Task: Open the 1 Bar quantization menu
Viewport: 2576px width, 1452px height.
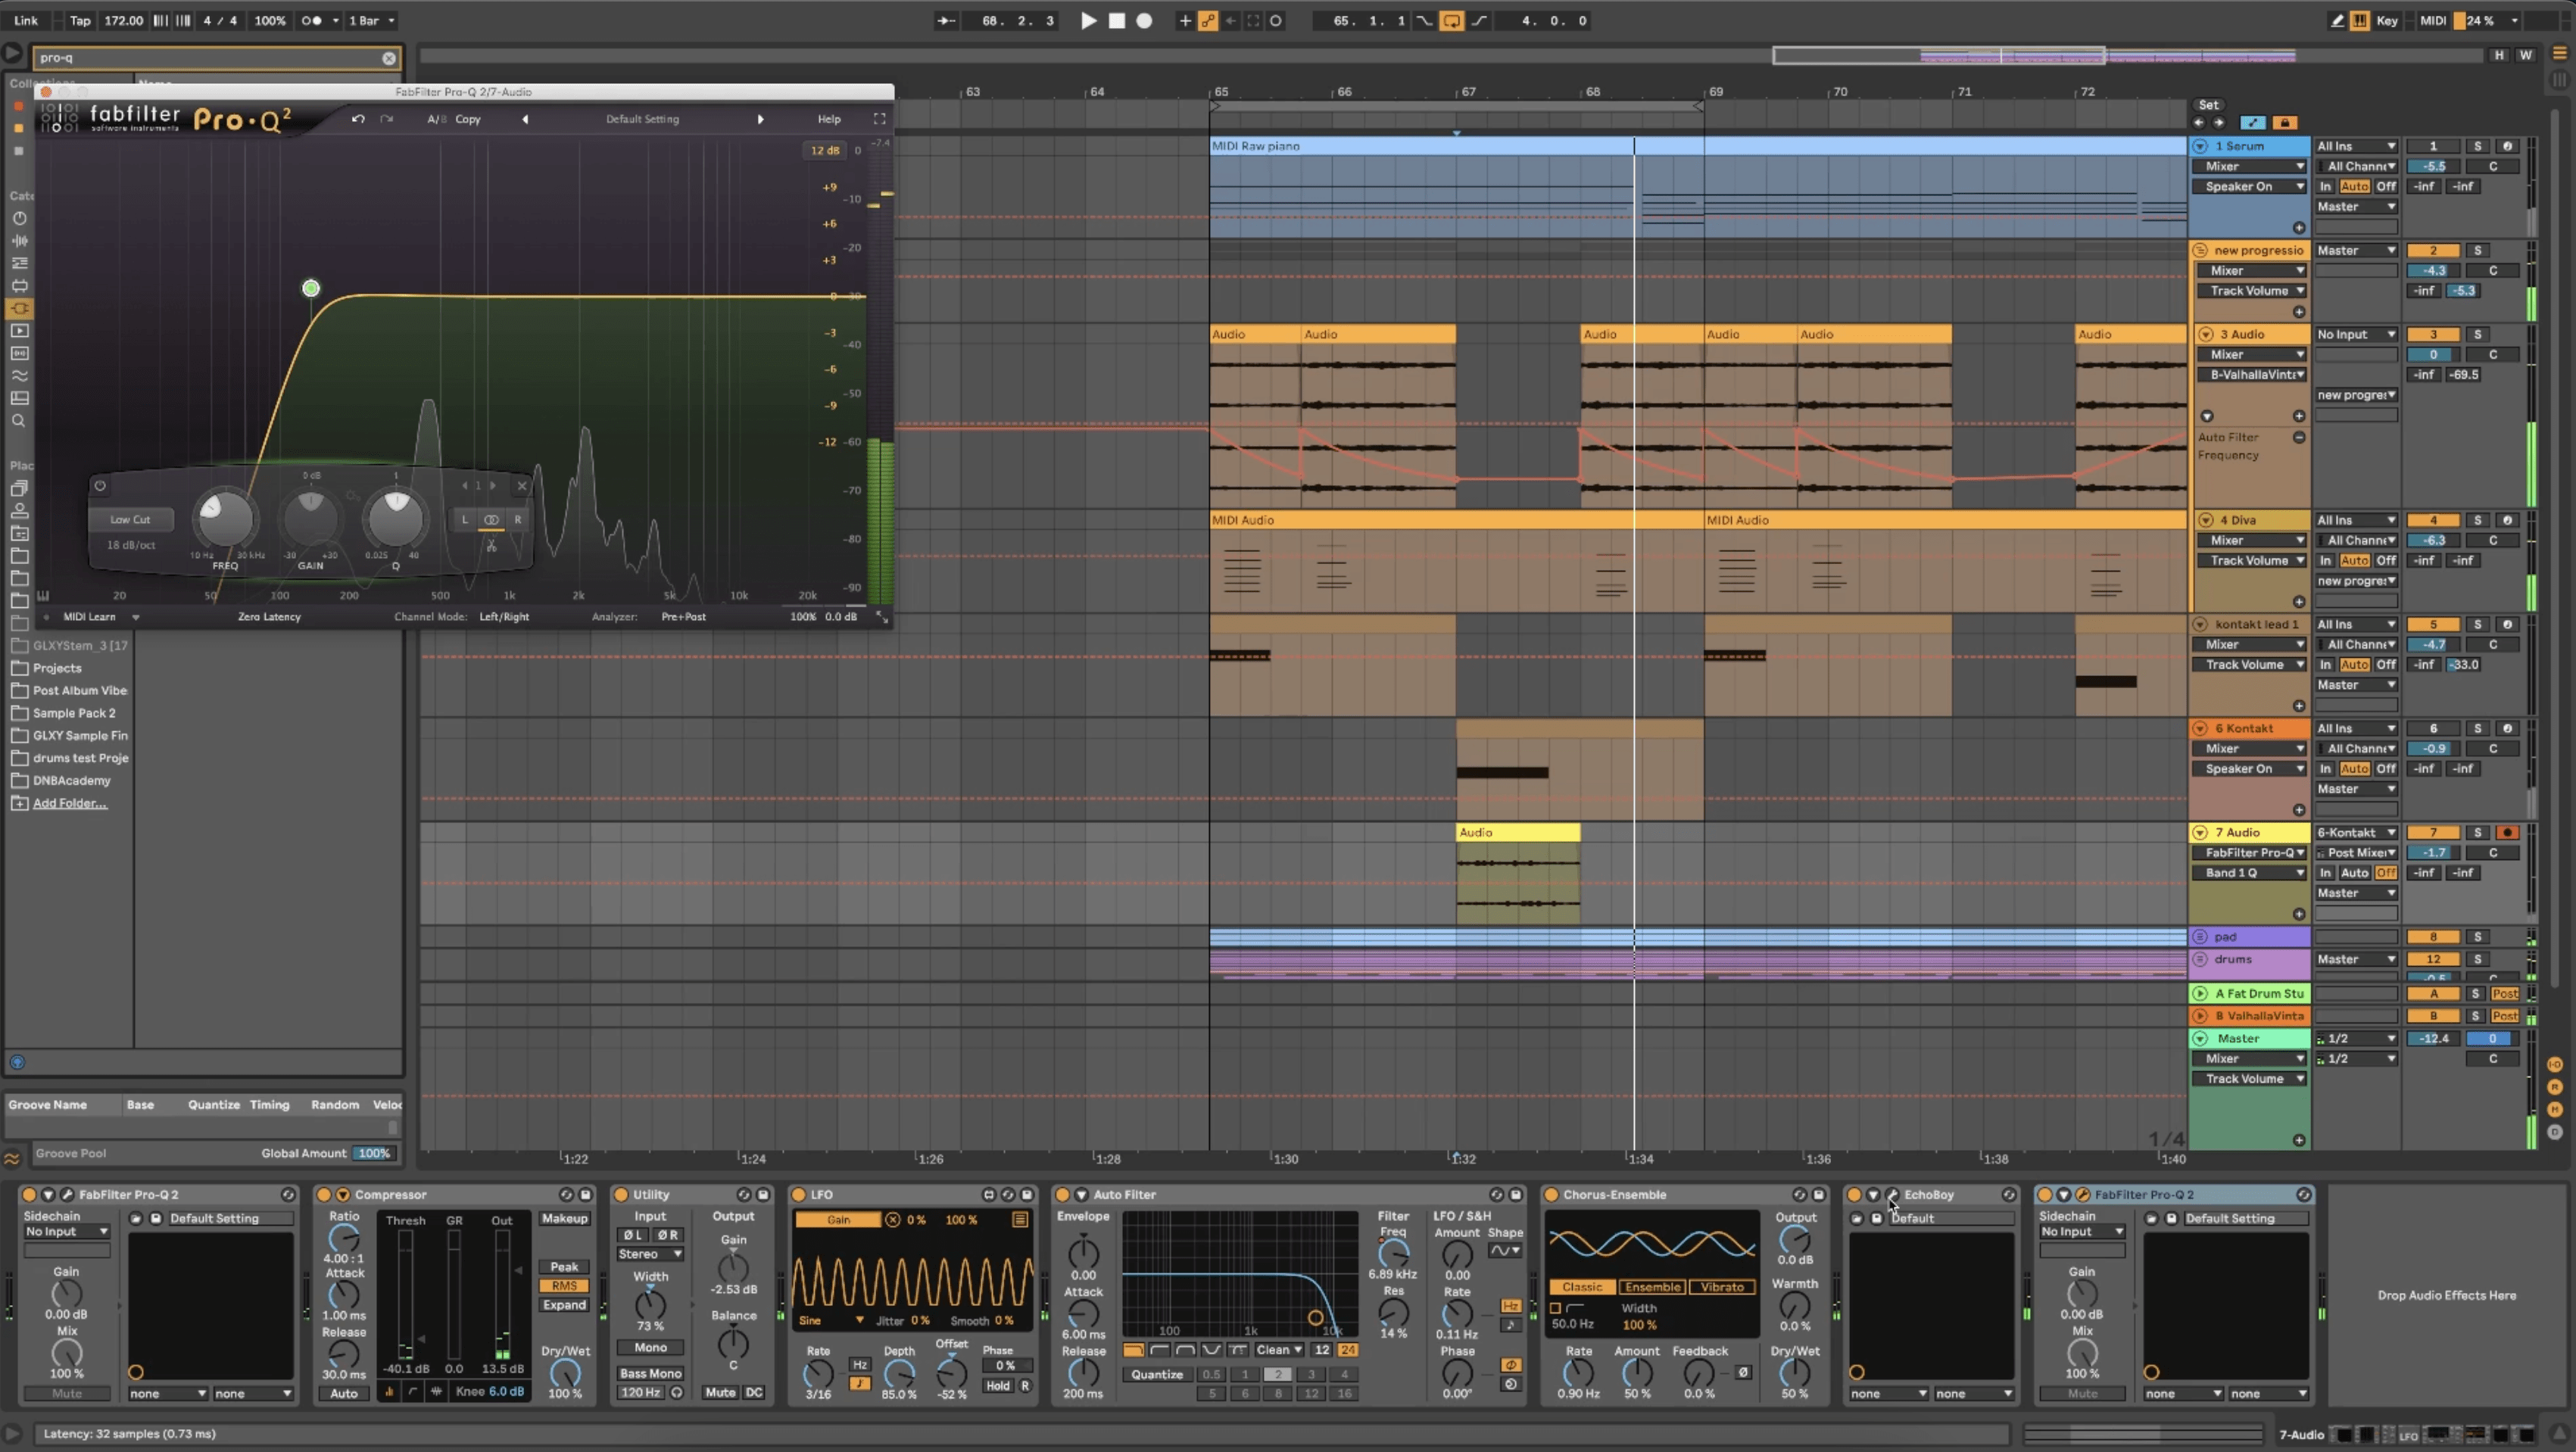Action: (370, 20)
